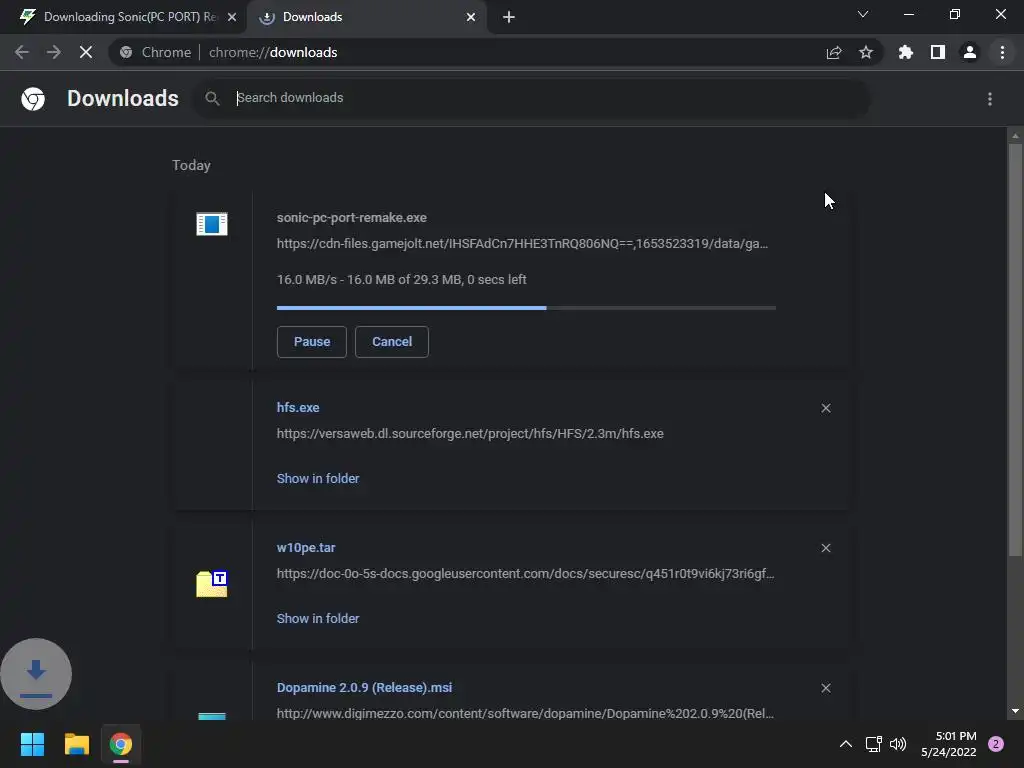Viewport: 1024px width, 768px height.
Task: Open notifications badge showing 2
Action: tap(996, 744)
